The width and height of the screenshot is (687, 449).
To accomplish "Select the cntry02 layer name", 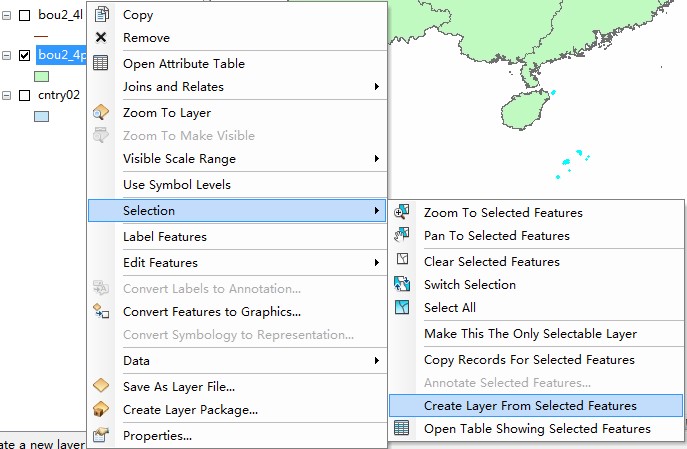I will (x=59, y=95).
